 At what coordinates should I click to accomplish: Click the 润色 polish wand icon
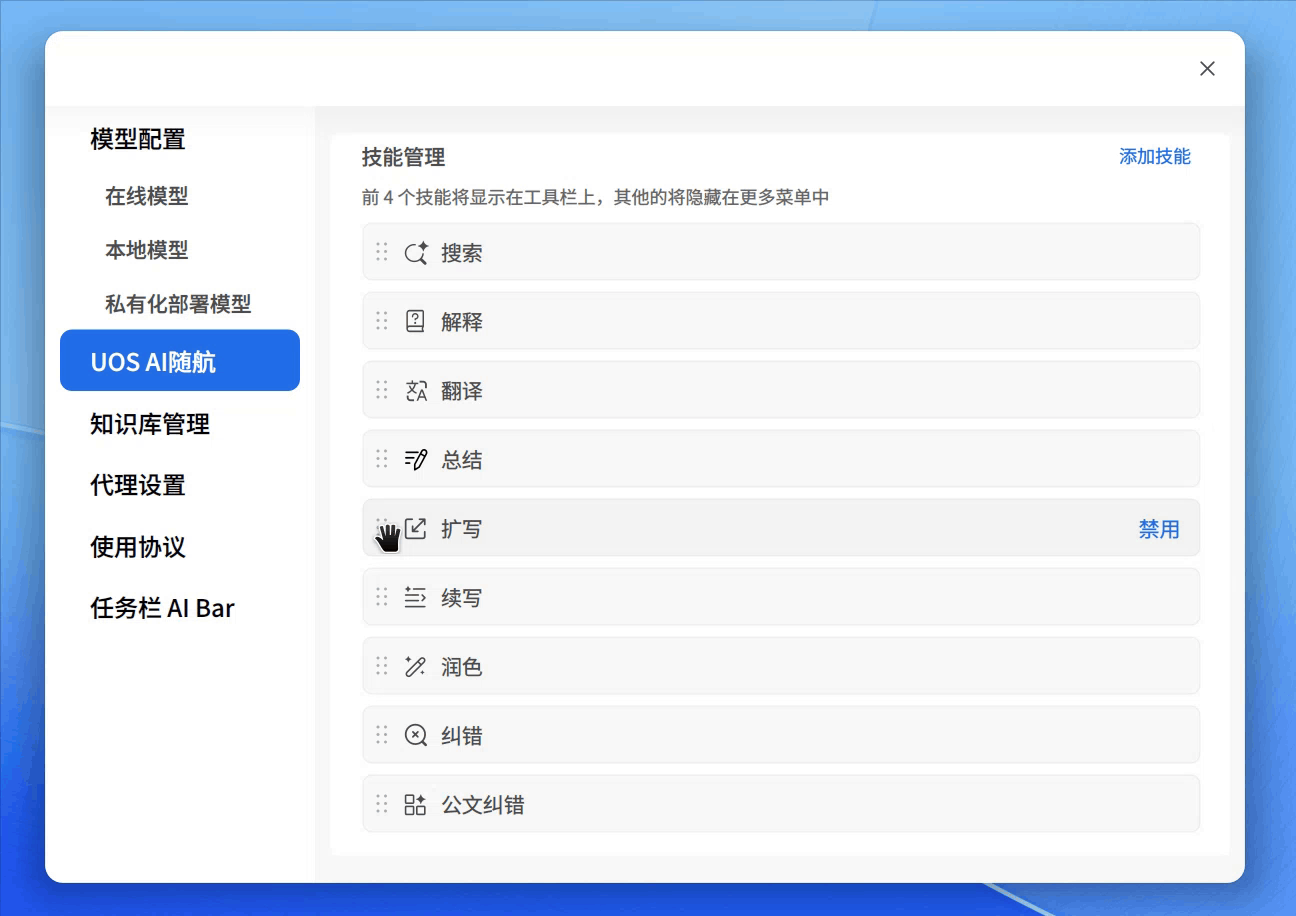coord(416,666)
